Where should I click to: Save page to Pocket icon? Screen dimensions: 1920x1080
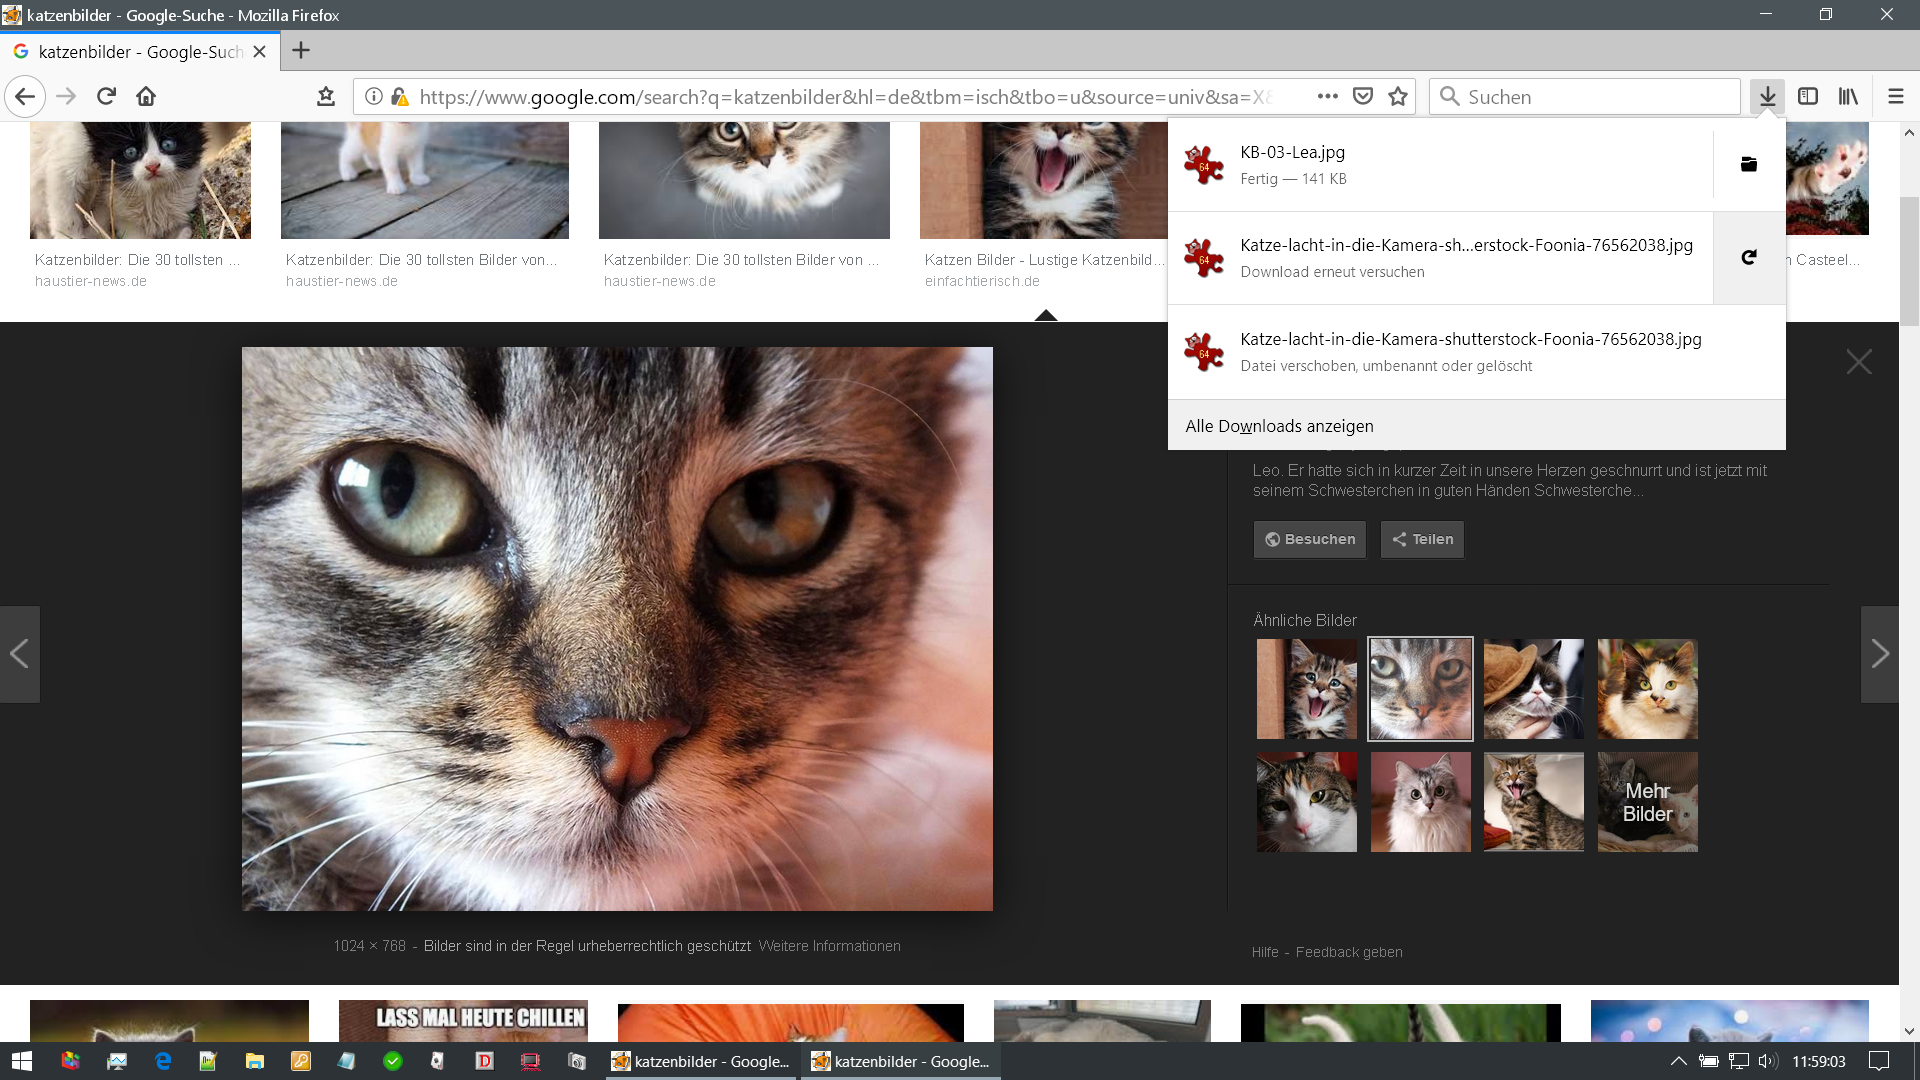click(x=1362, y=96)
